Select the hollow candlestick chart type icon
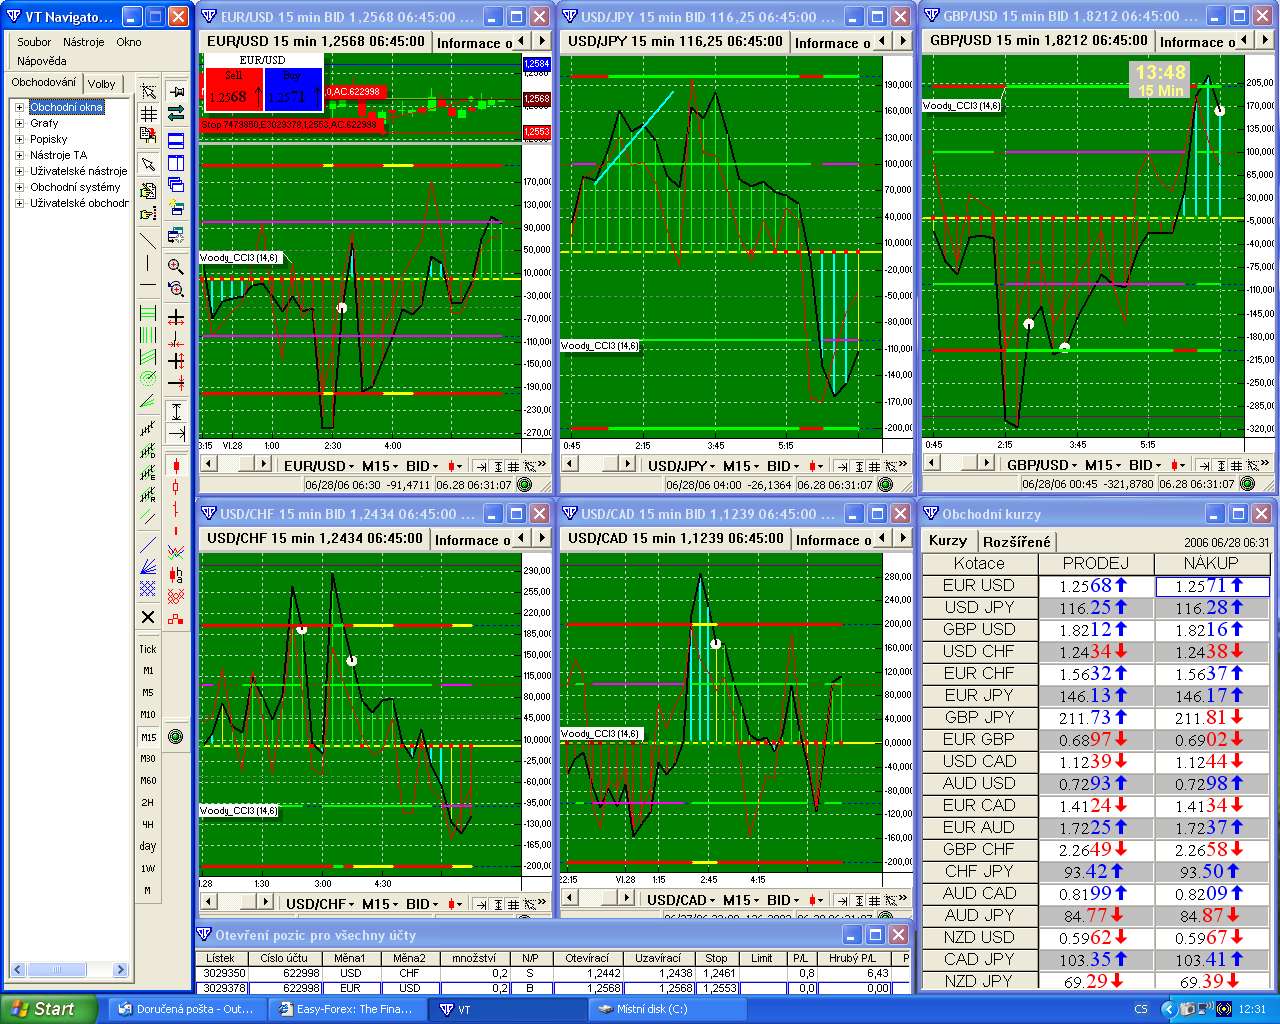This screenshot has width=1280, height=1024. click(x=176, y=488)
